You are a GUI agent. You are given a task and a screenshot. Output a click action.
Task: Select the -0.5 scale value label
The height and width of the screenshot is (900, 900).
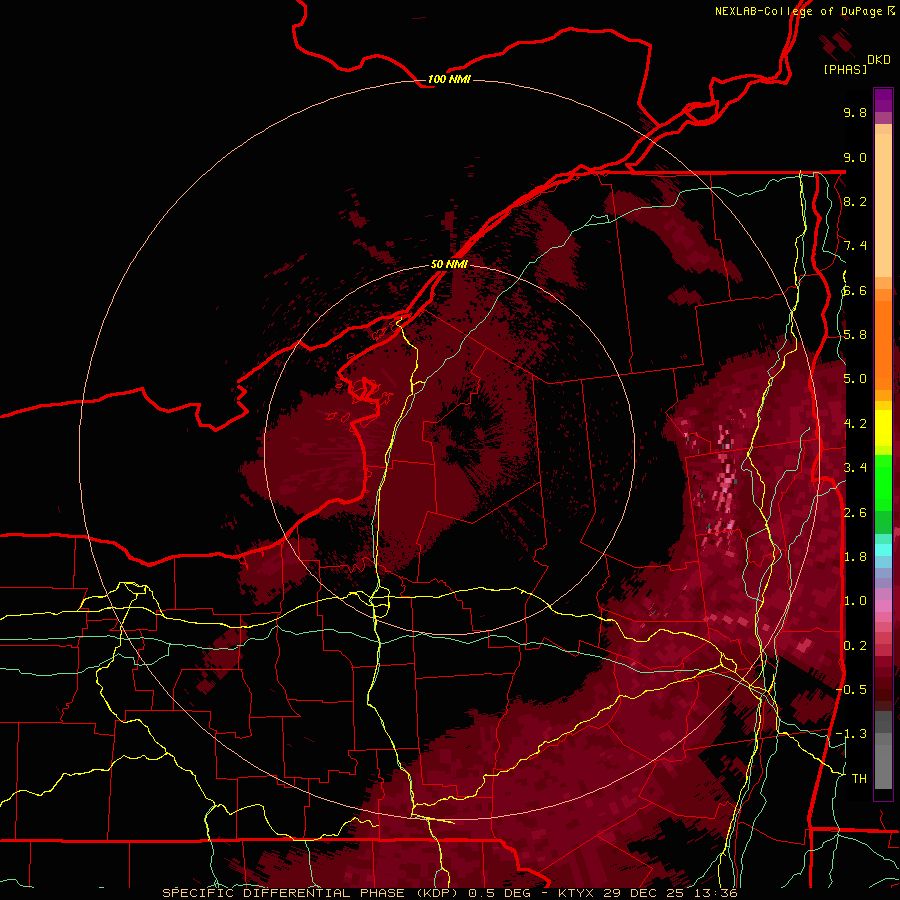pos(851,689)
